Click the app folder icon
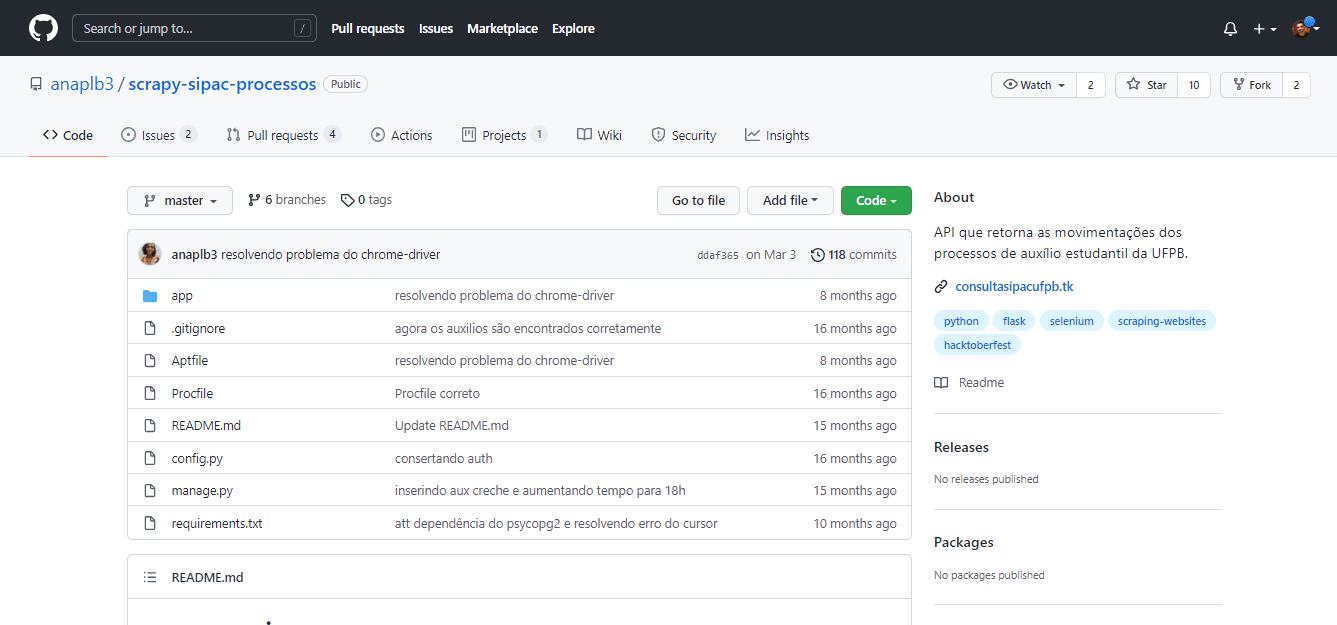1337x625 pixels. pos(150,296)
